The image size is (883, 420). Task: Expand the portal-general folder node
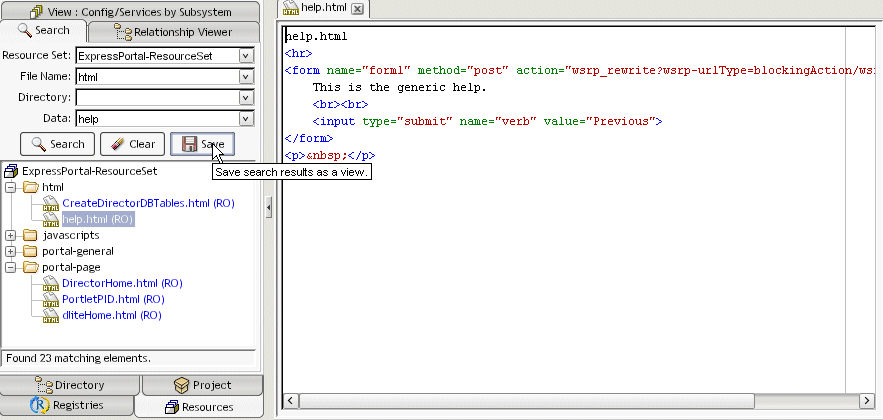[11, 251]
